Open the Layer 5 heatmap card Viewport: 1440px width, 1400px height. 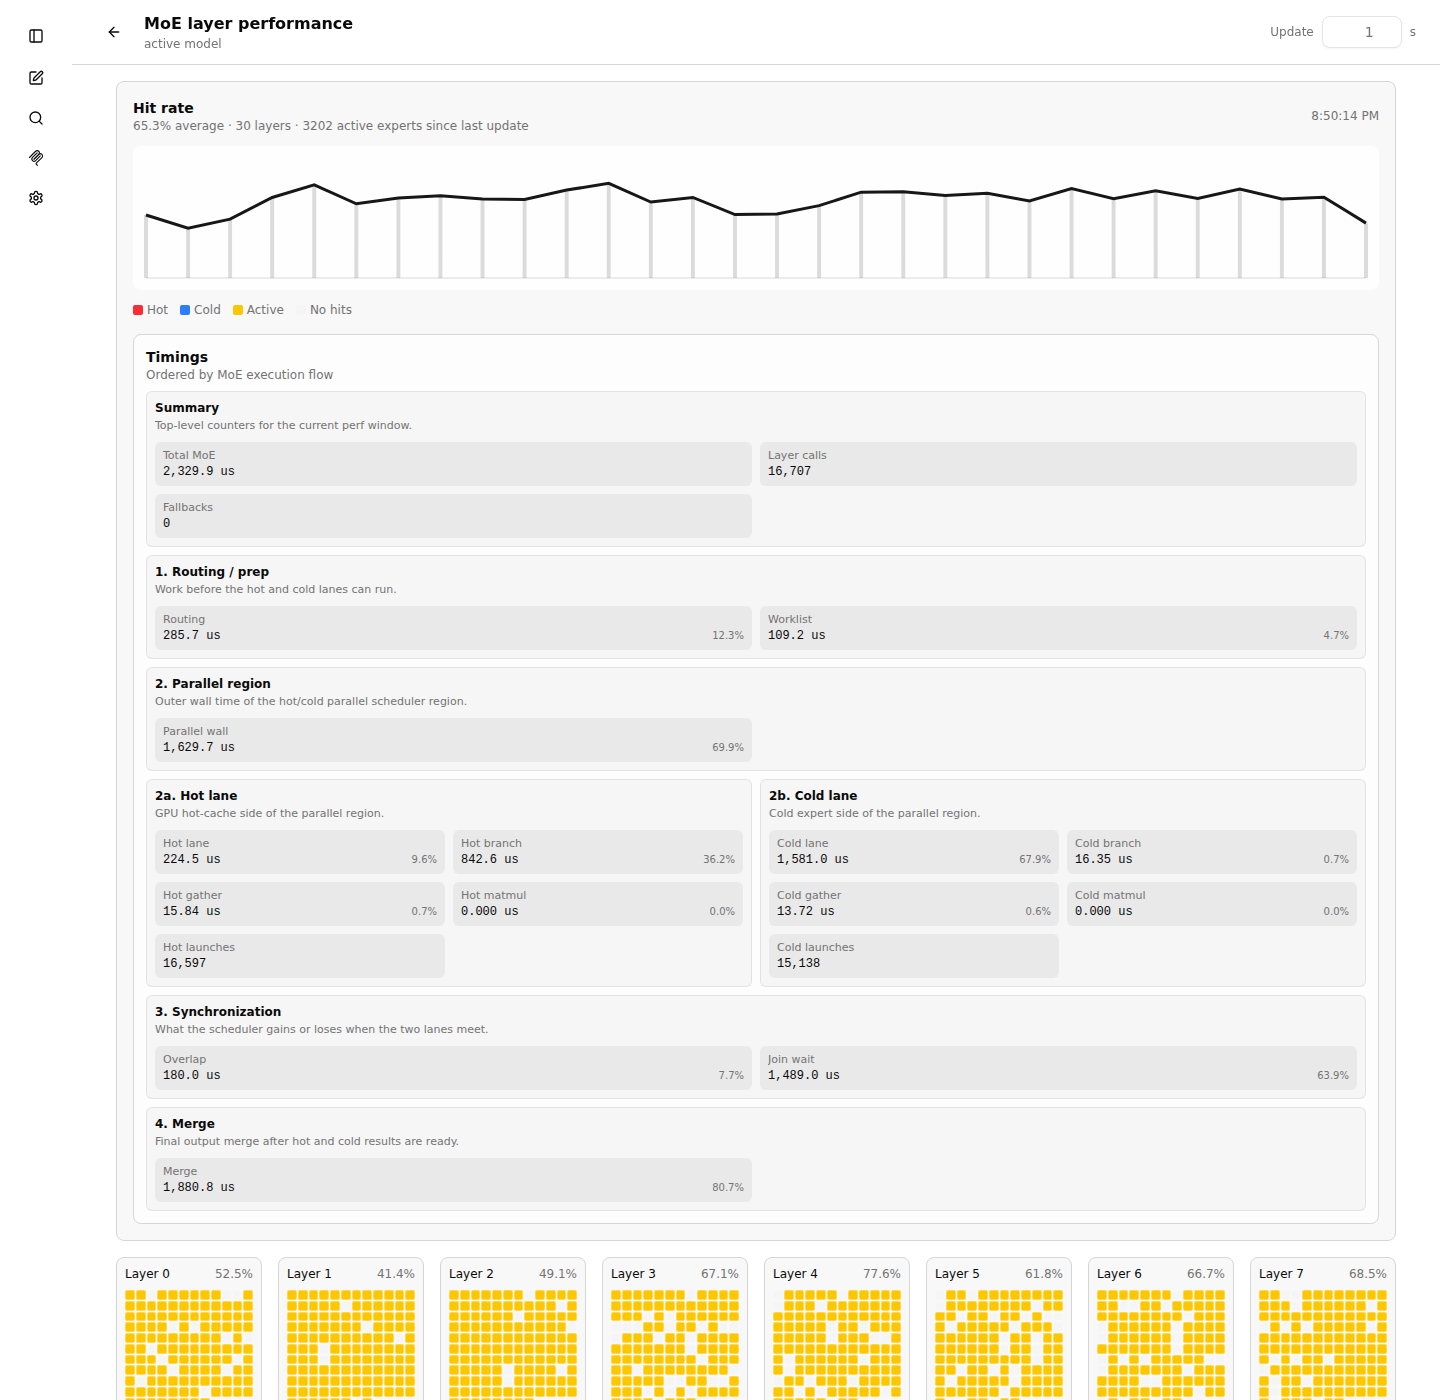tap(999, 1329)
